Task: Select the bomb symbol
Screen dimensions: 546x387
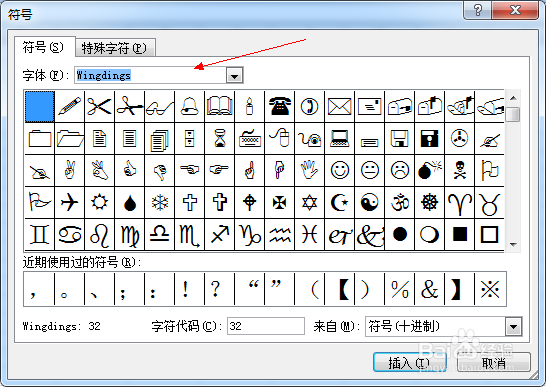Action: pyautogui.click(x=429, y=170)
